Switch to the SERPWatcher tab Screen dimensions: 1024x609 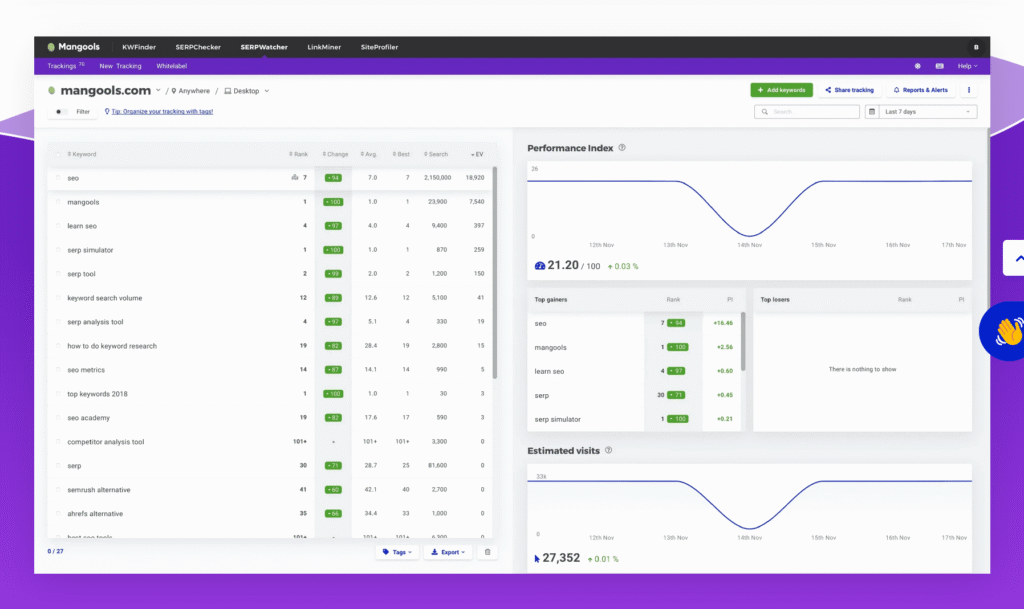click(264, 47)
